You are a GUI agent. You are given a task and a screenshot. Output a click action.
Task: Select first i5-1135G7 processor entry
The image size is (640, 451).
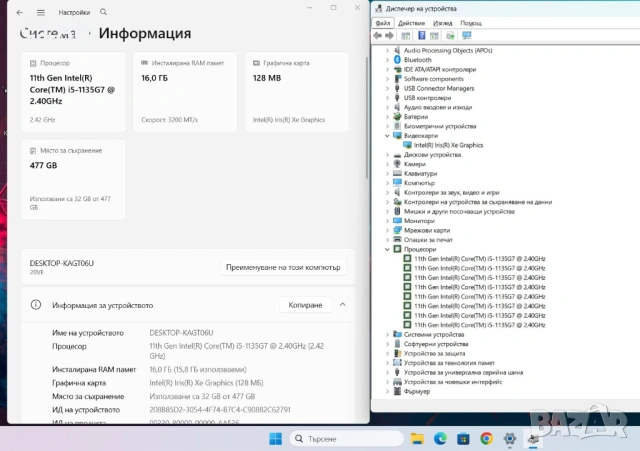click(480, 258)
